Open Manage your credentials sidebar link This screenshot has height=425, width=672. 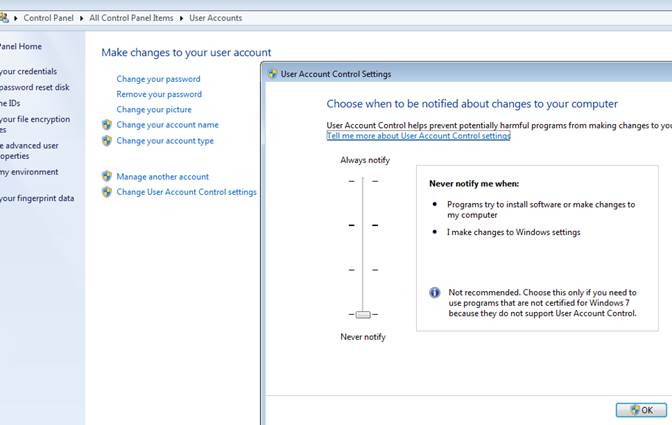coord(28,71)
